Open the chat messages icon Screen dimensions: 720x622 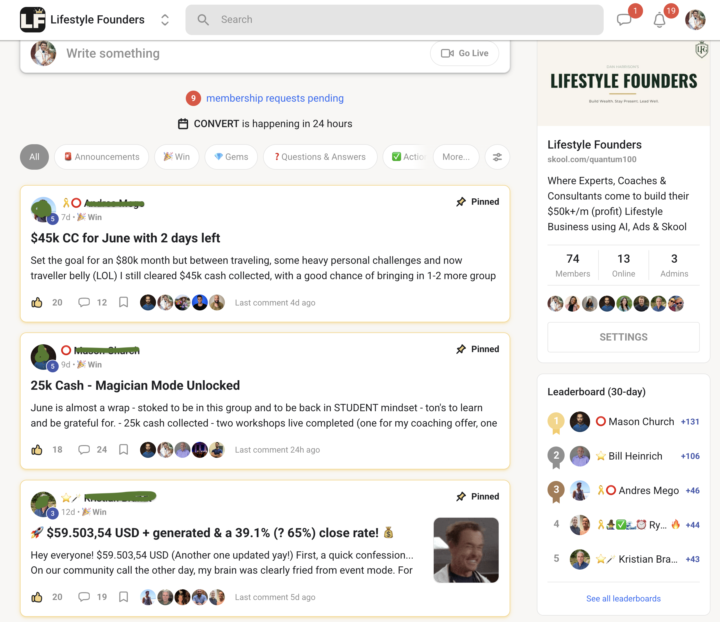click(624, 19)
